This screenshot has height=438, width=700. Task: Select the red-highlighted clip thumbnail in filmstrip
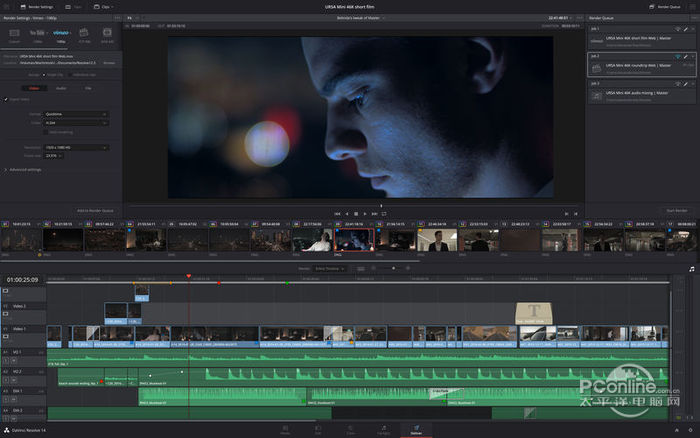pos(355,239)
